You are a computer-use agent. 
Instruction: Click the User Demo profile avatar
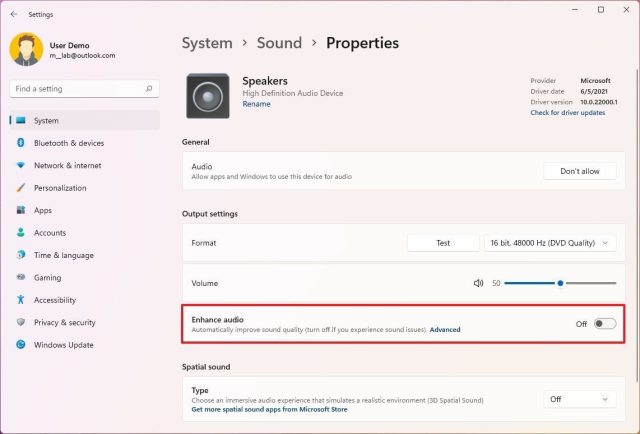tap(26, 49)
